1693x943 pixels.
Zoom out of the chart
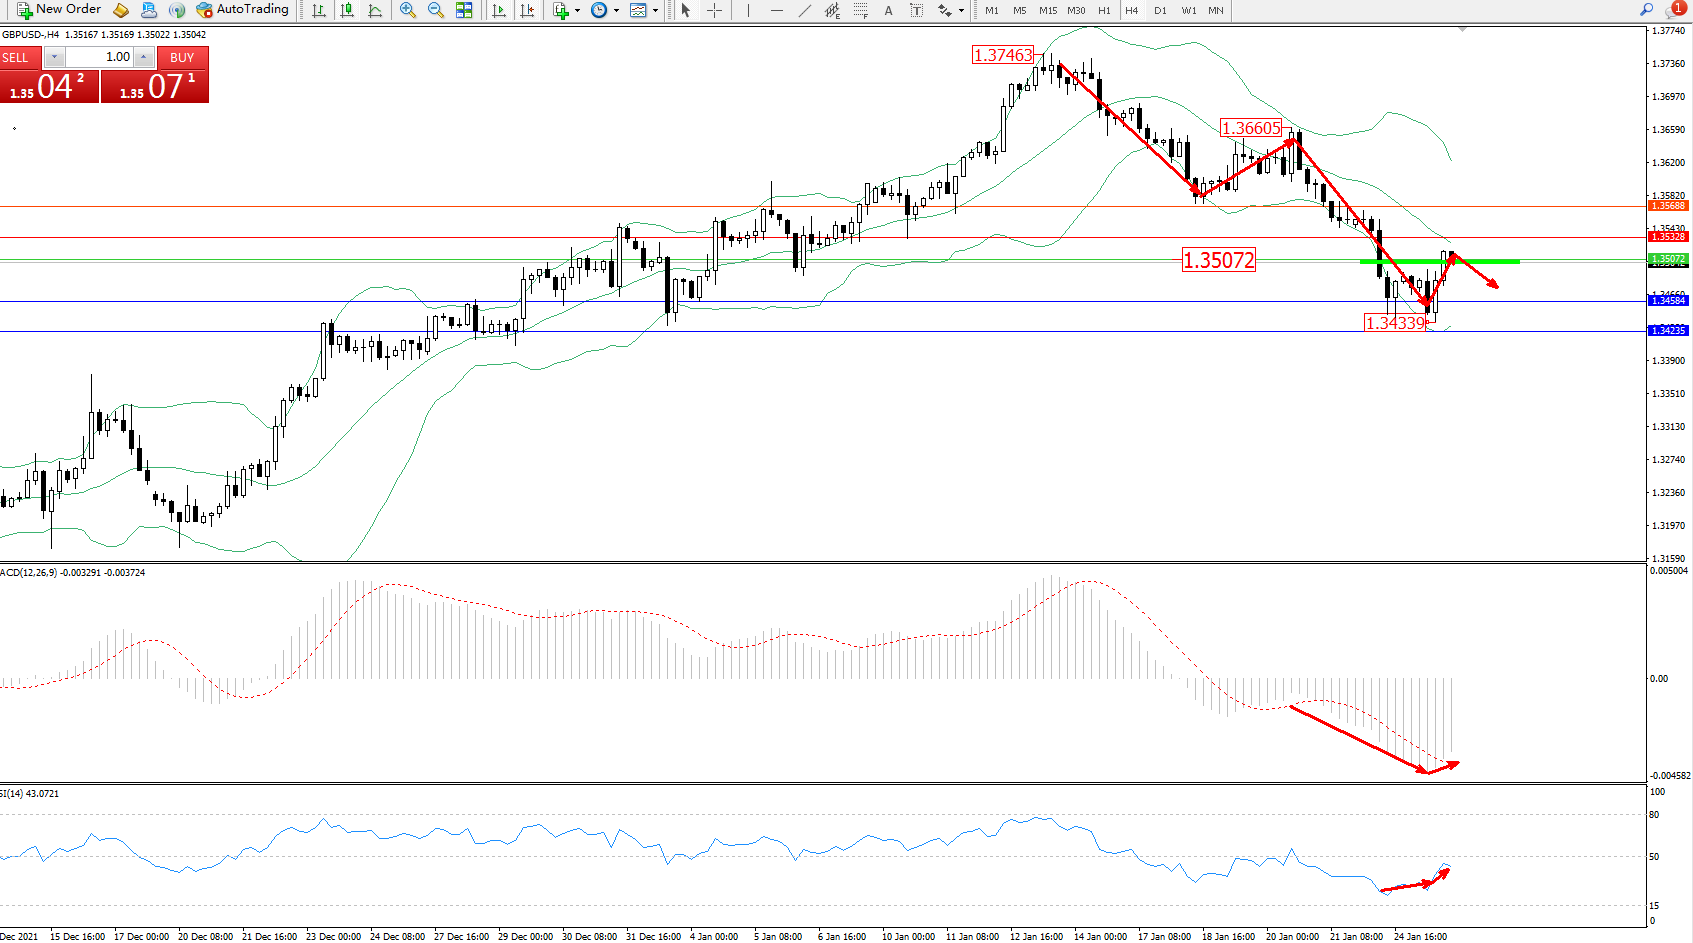point(436,10)
